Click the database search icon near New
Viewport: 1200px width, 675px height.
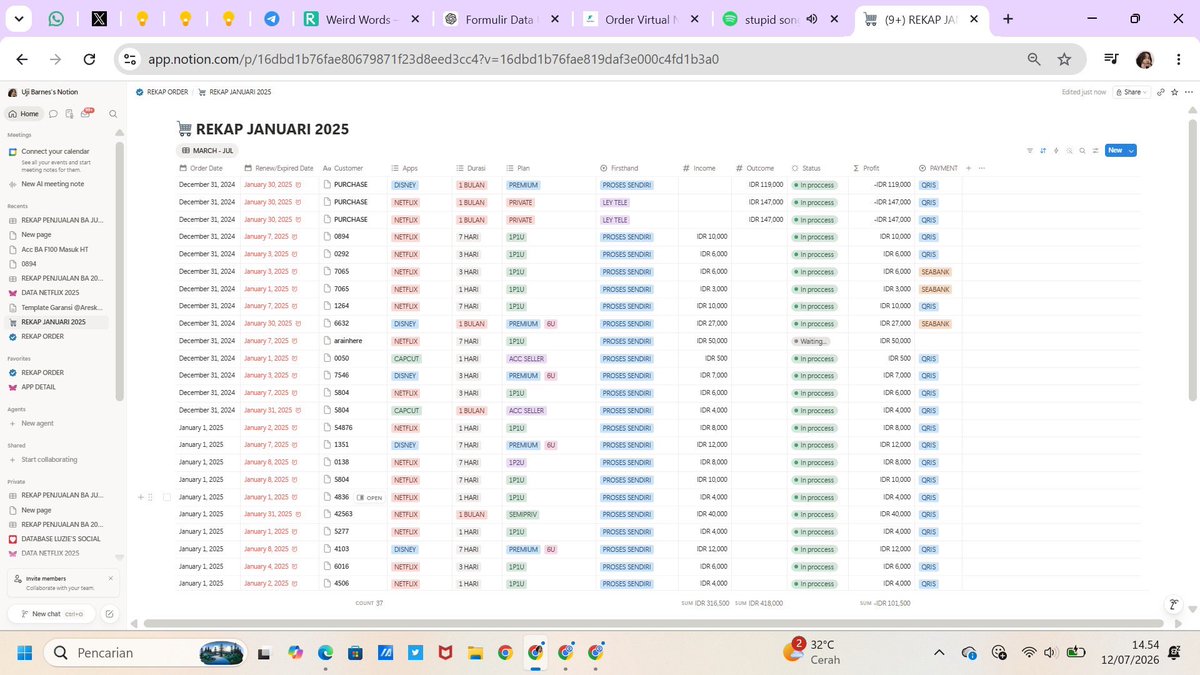click(1082, 151)
